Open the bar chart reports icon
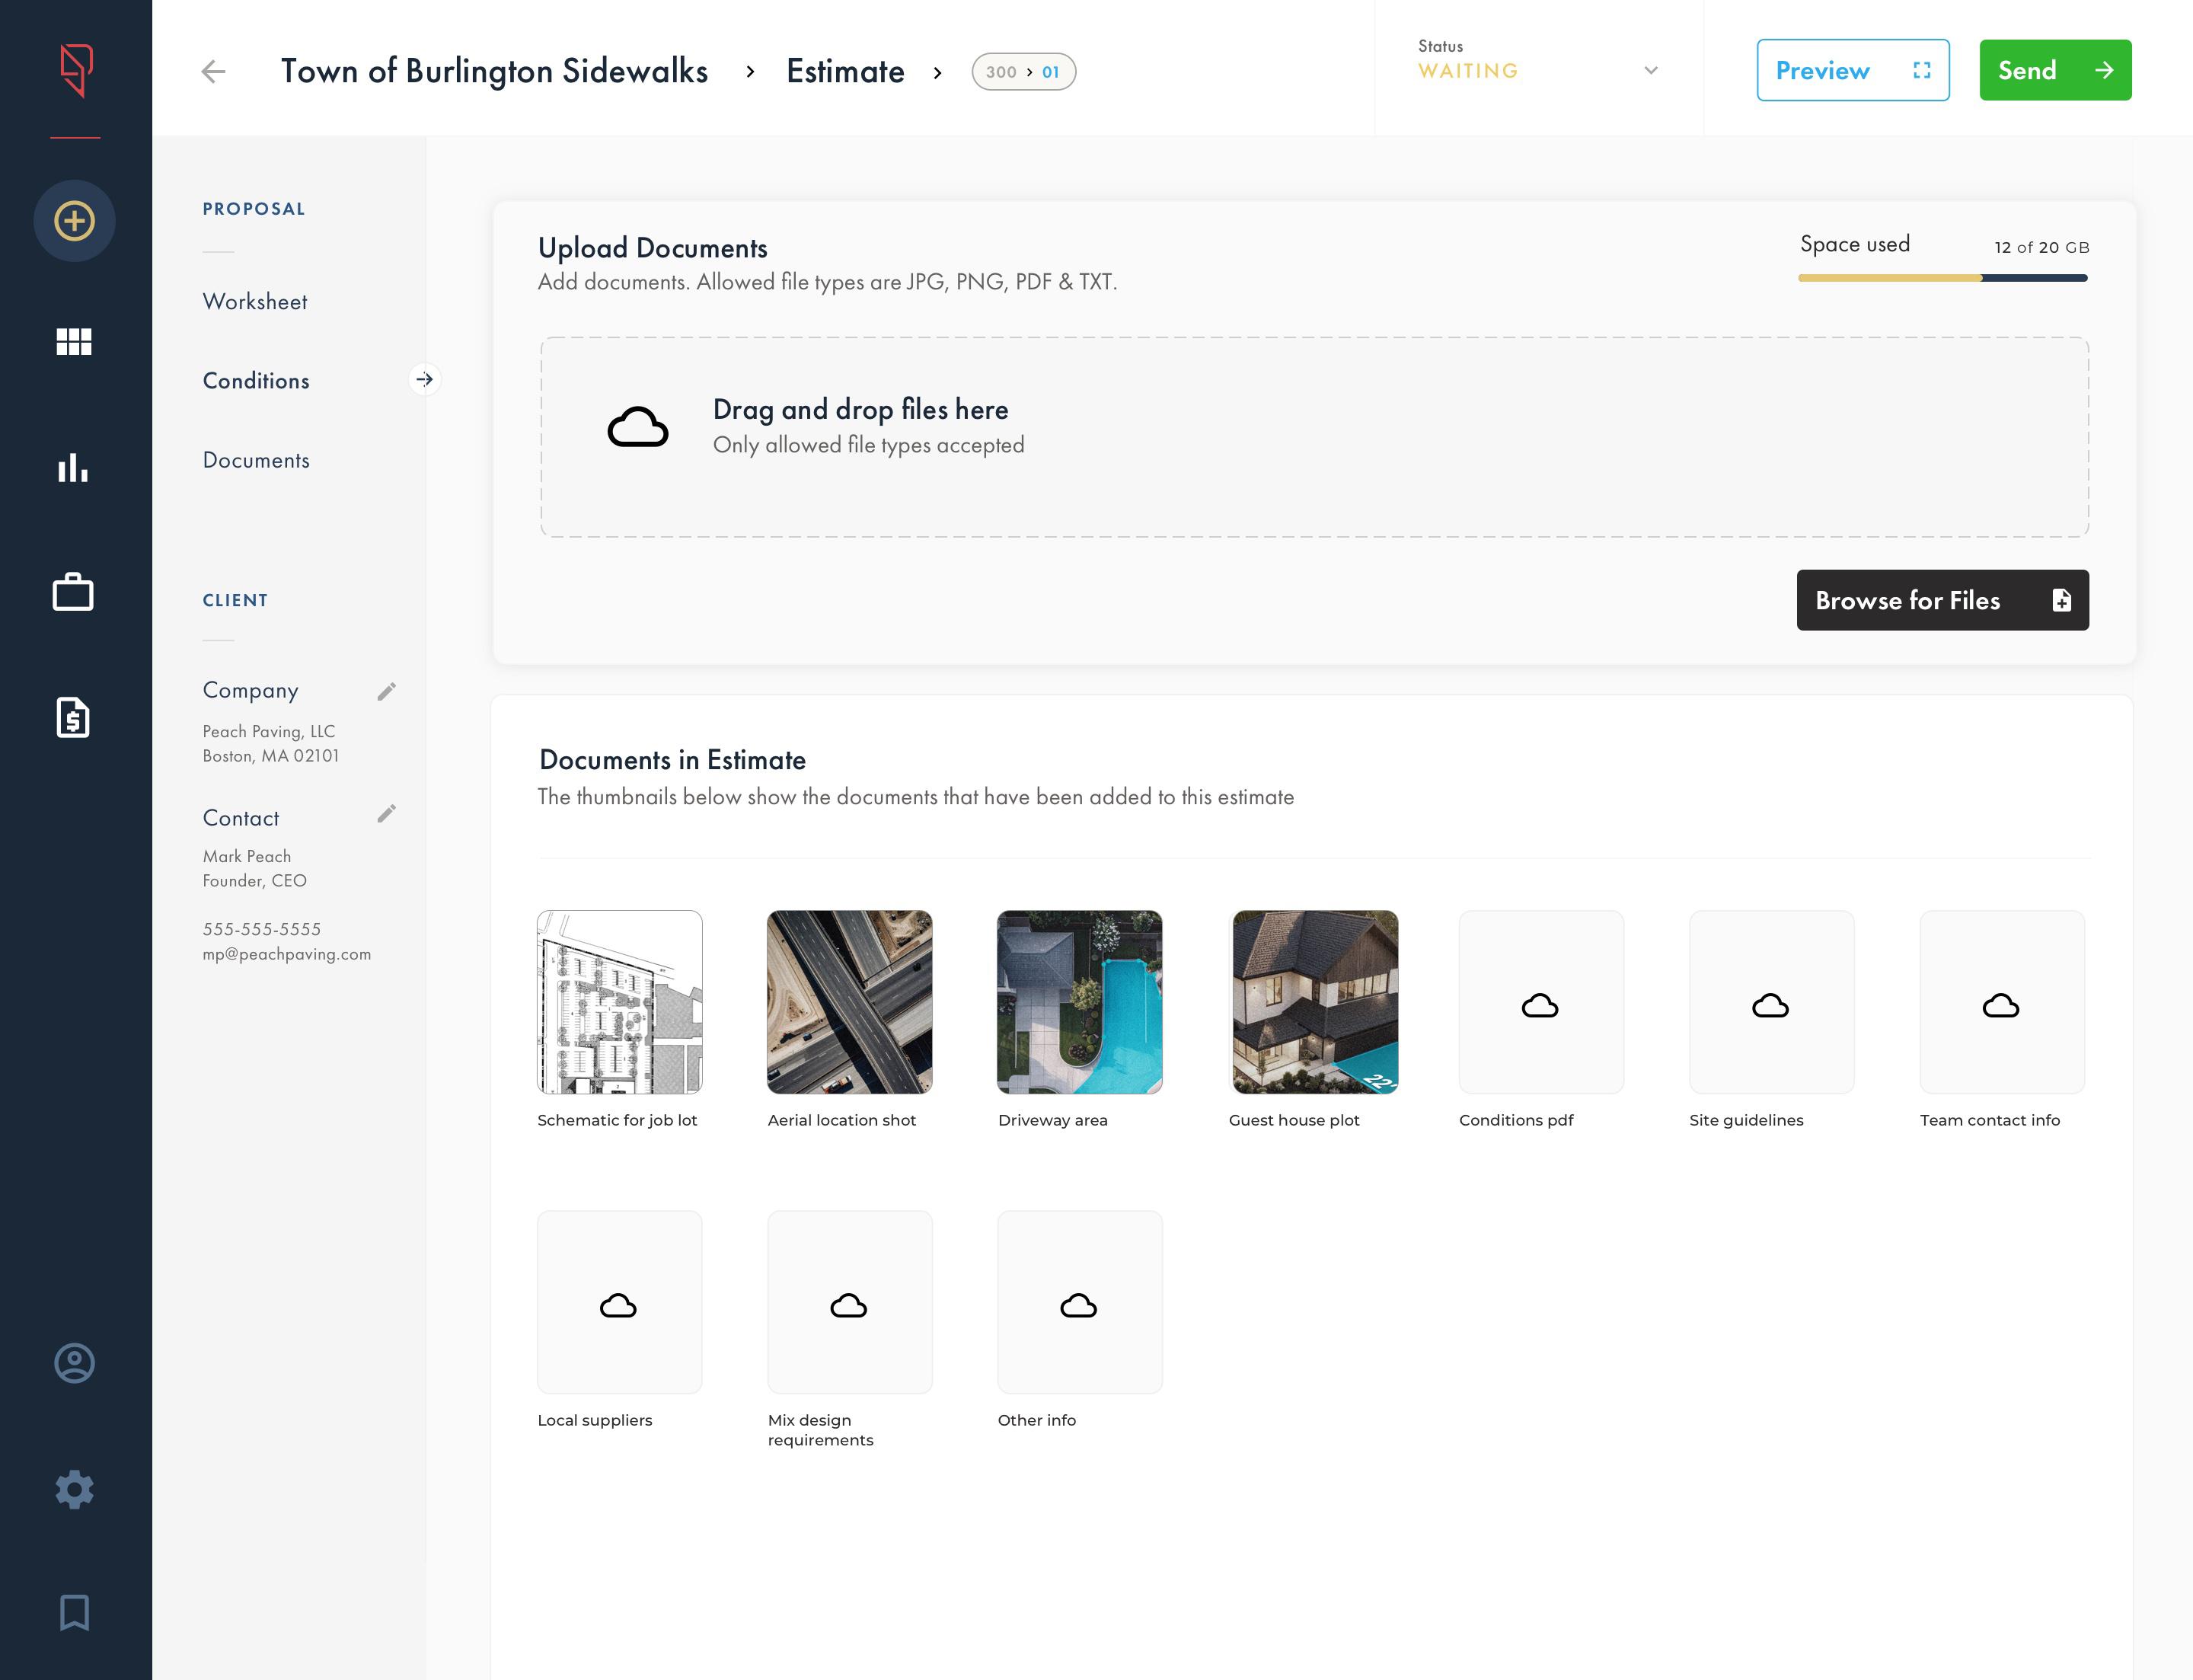 (74, 468)
